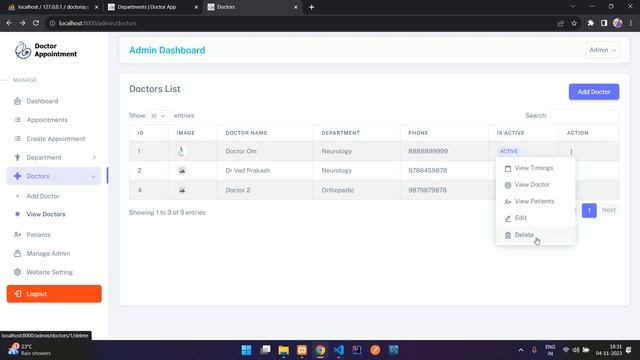Click the Admin Dashboard heading
This screenshot has height=360, width=640.
pos(167,50)
